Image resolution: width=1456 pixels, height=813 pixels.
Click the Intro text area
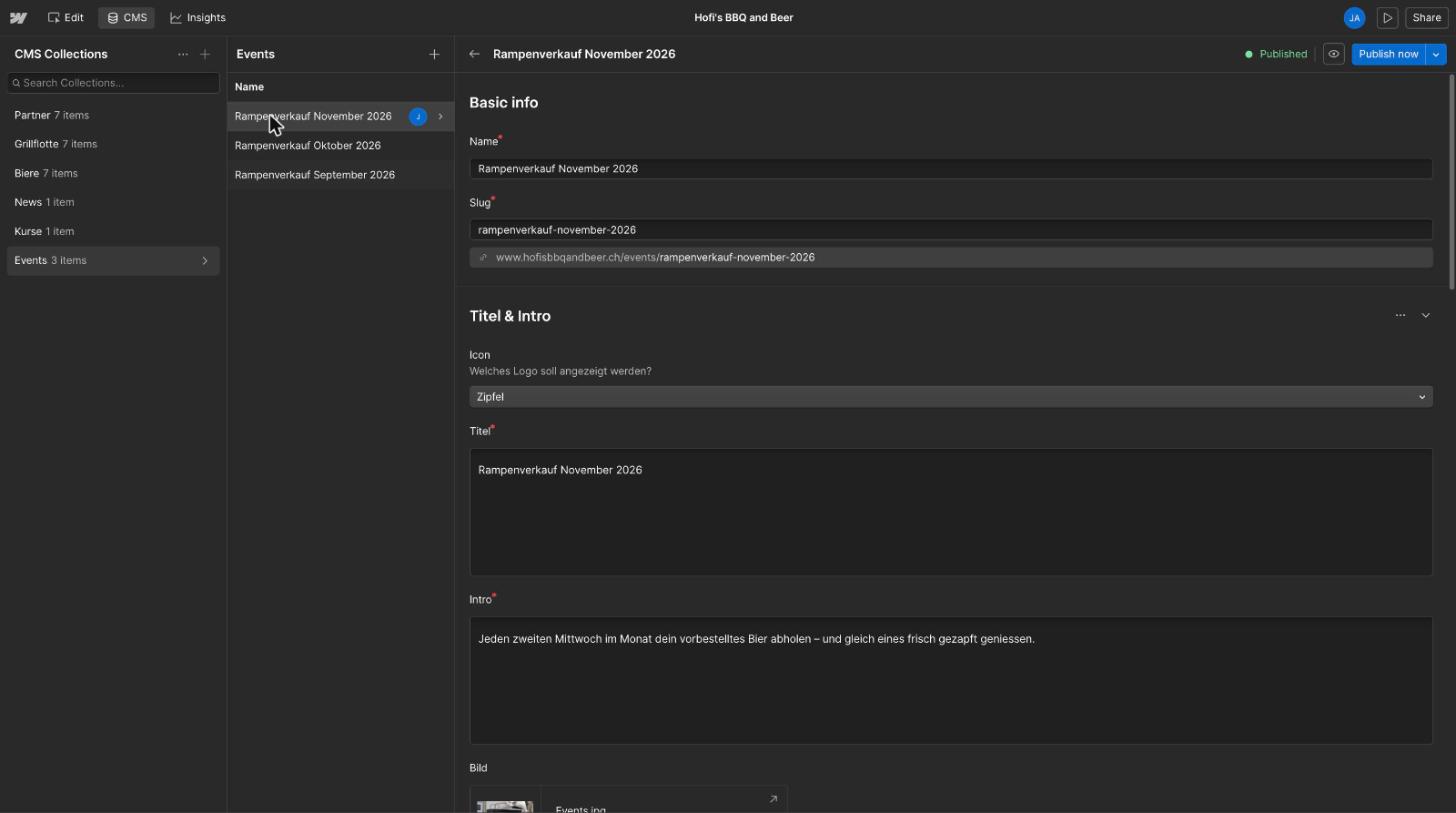click(x=951, y=680)
